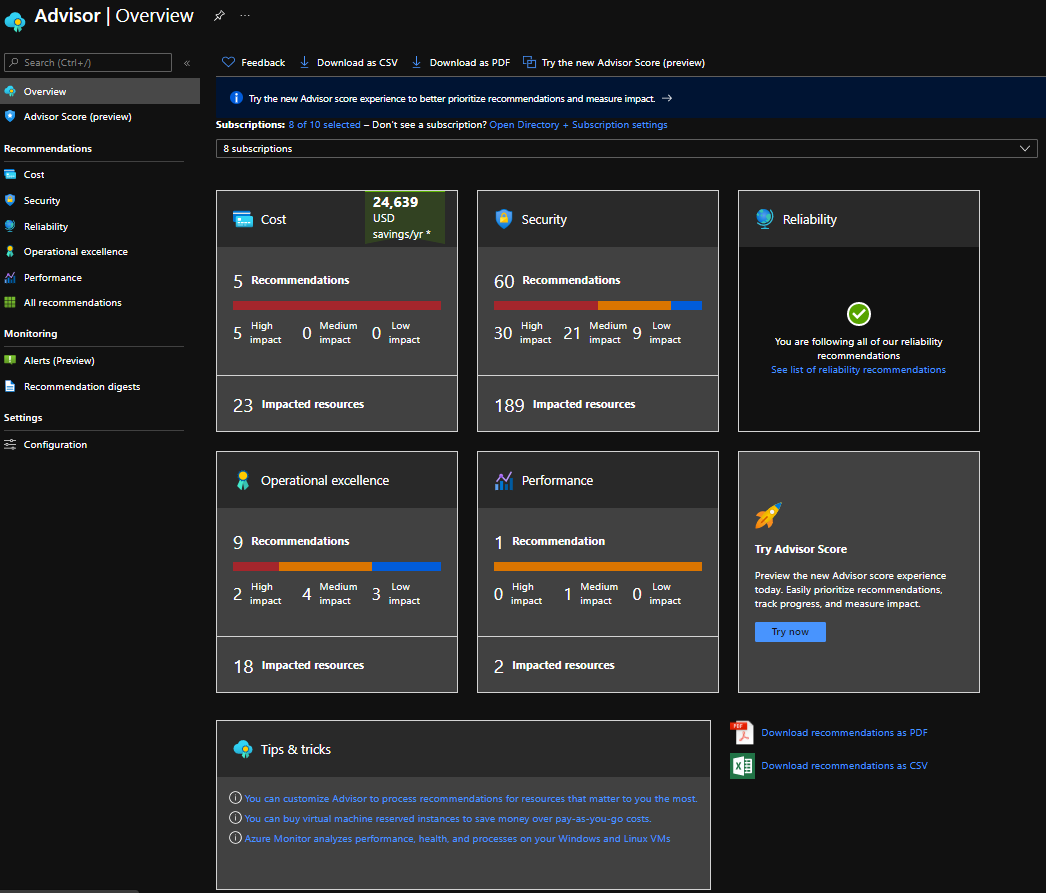Click the Download as PDF arrow icon
The height and width of the screenshot is (893, 1046).
point(416,62)
